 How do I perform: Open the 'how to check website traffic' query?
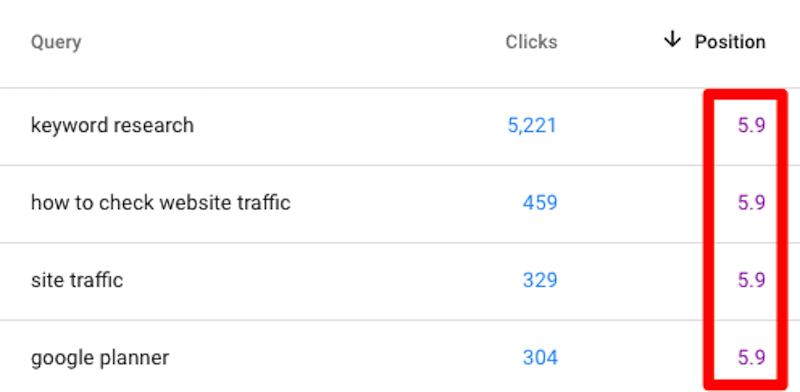(161, 203)
